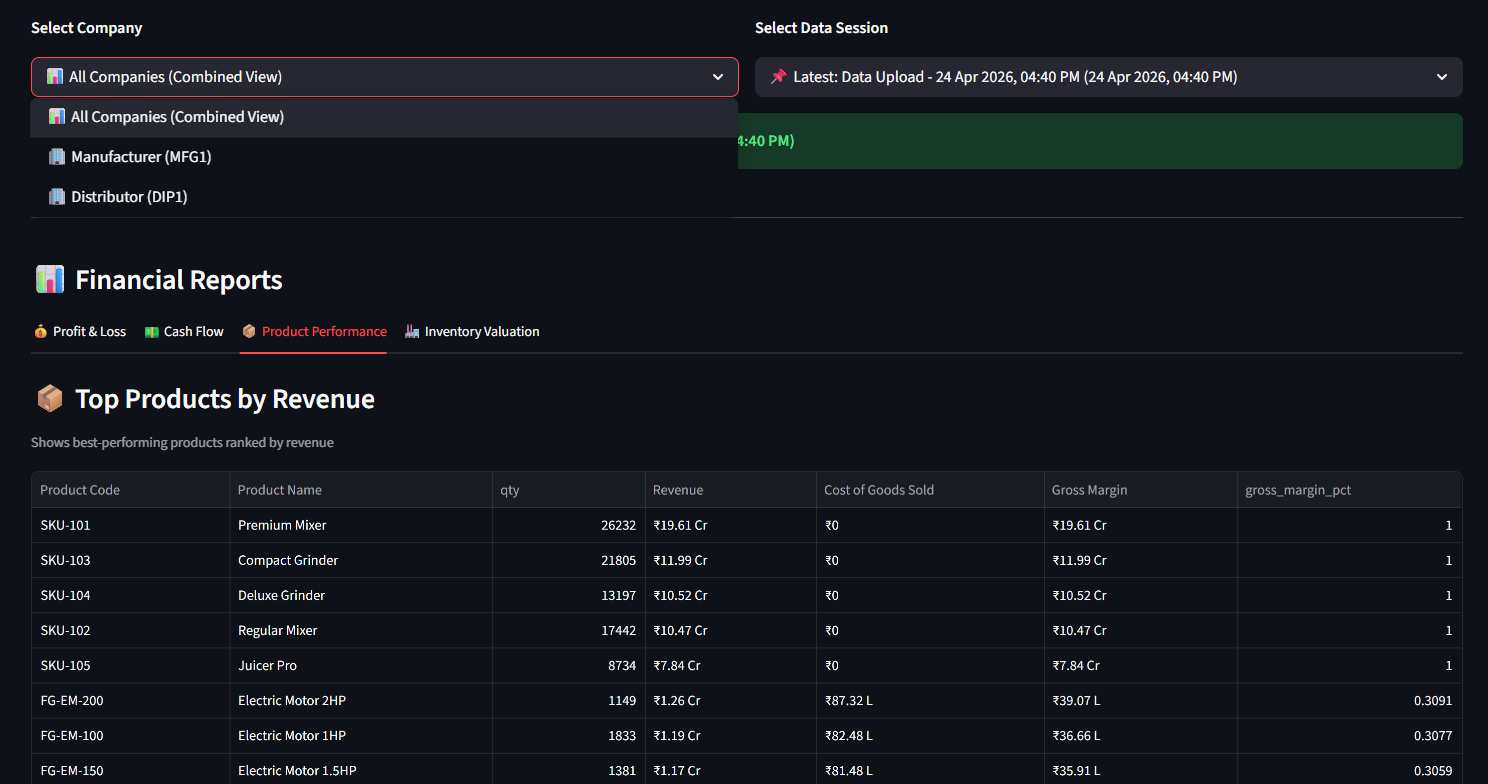Sort by Product Name column header
1488x784 pixels.
(x=361, y=490)
